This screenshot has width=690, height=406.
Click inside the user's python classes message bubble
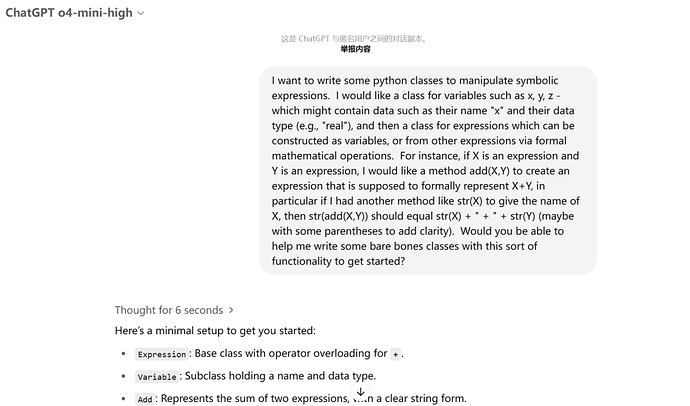pos(427,170)
